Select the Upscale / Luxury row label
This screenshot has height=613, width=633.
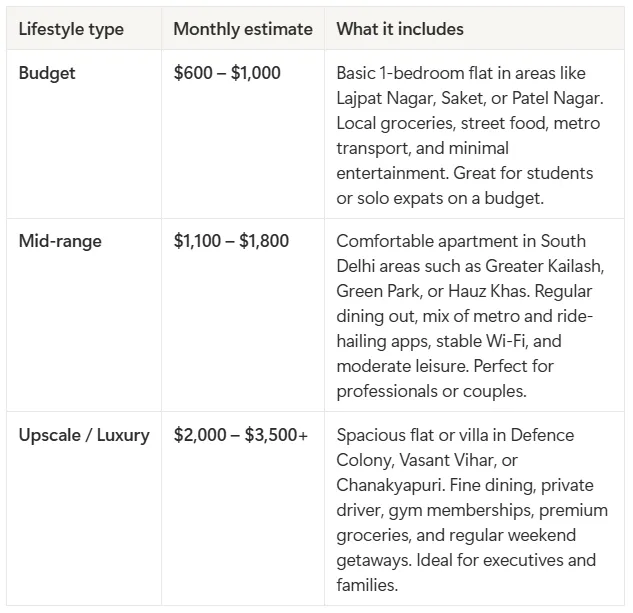click(84, 435)
